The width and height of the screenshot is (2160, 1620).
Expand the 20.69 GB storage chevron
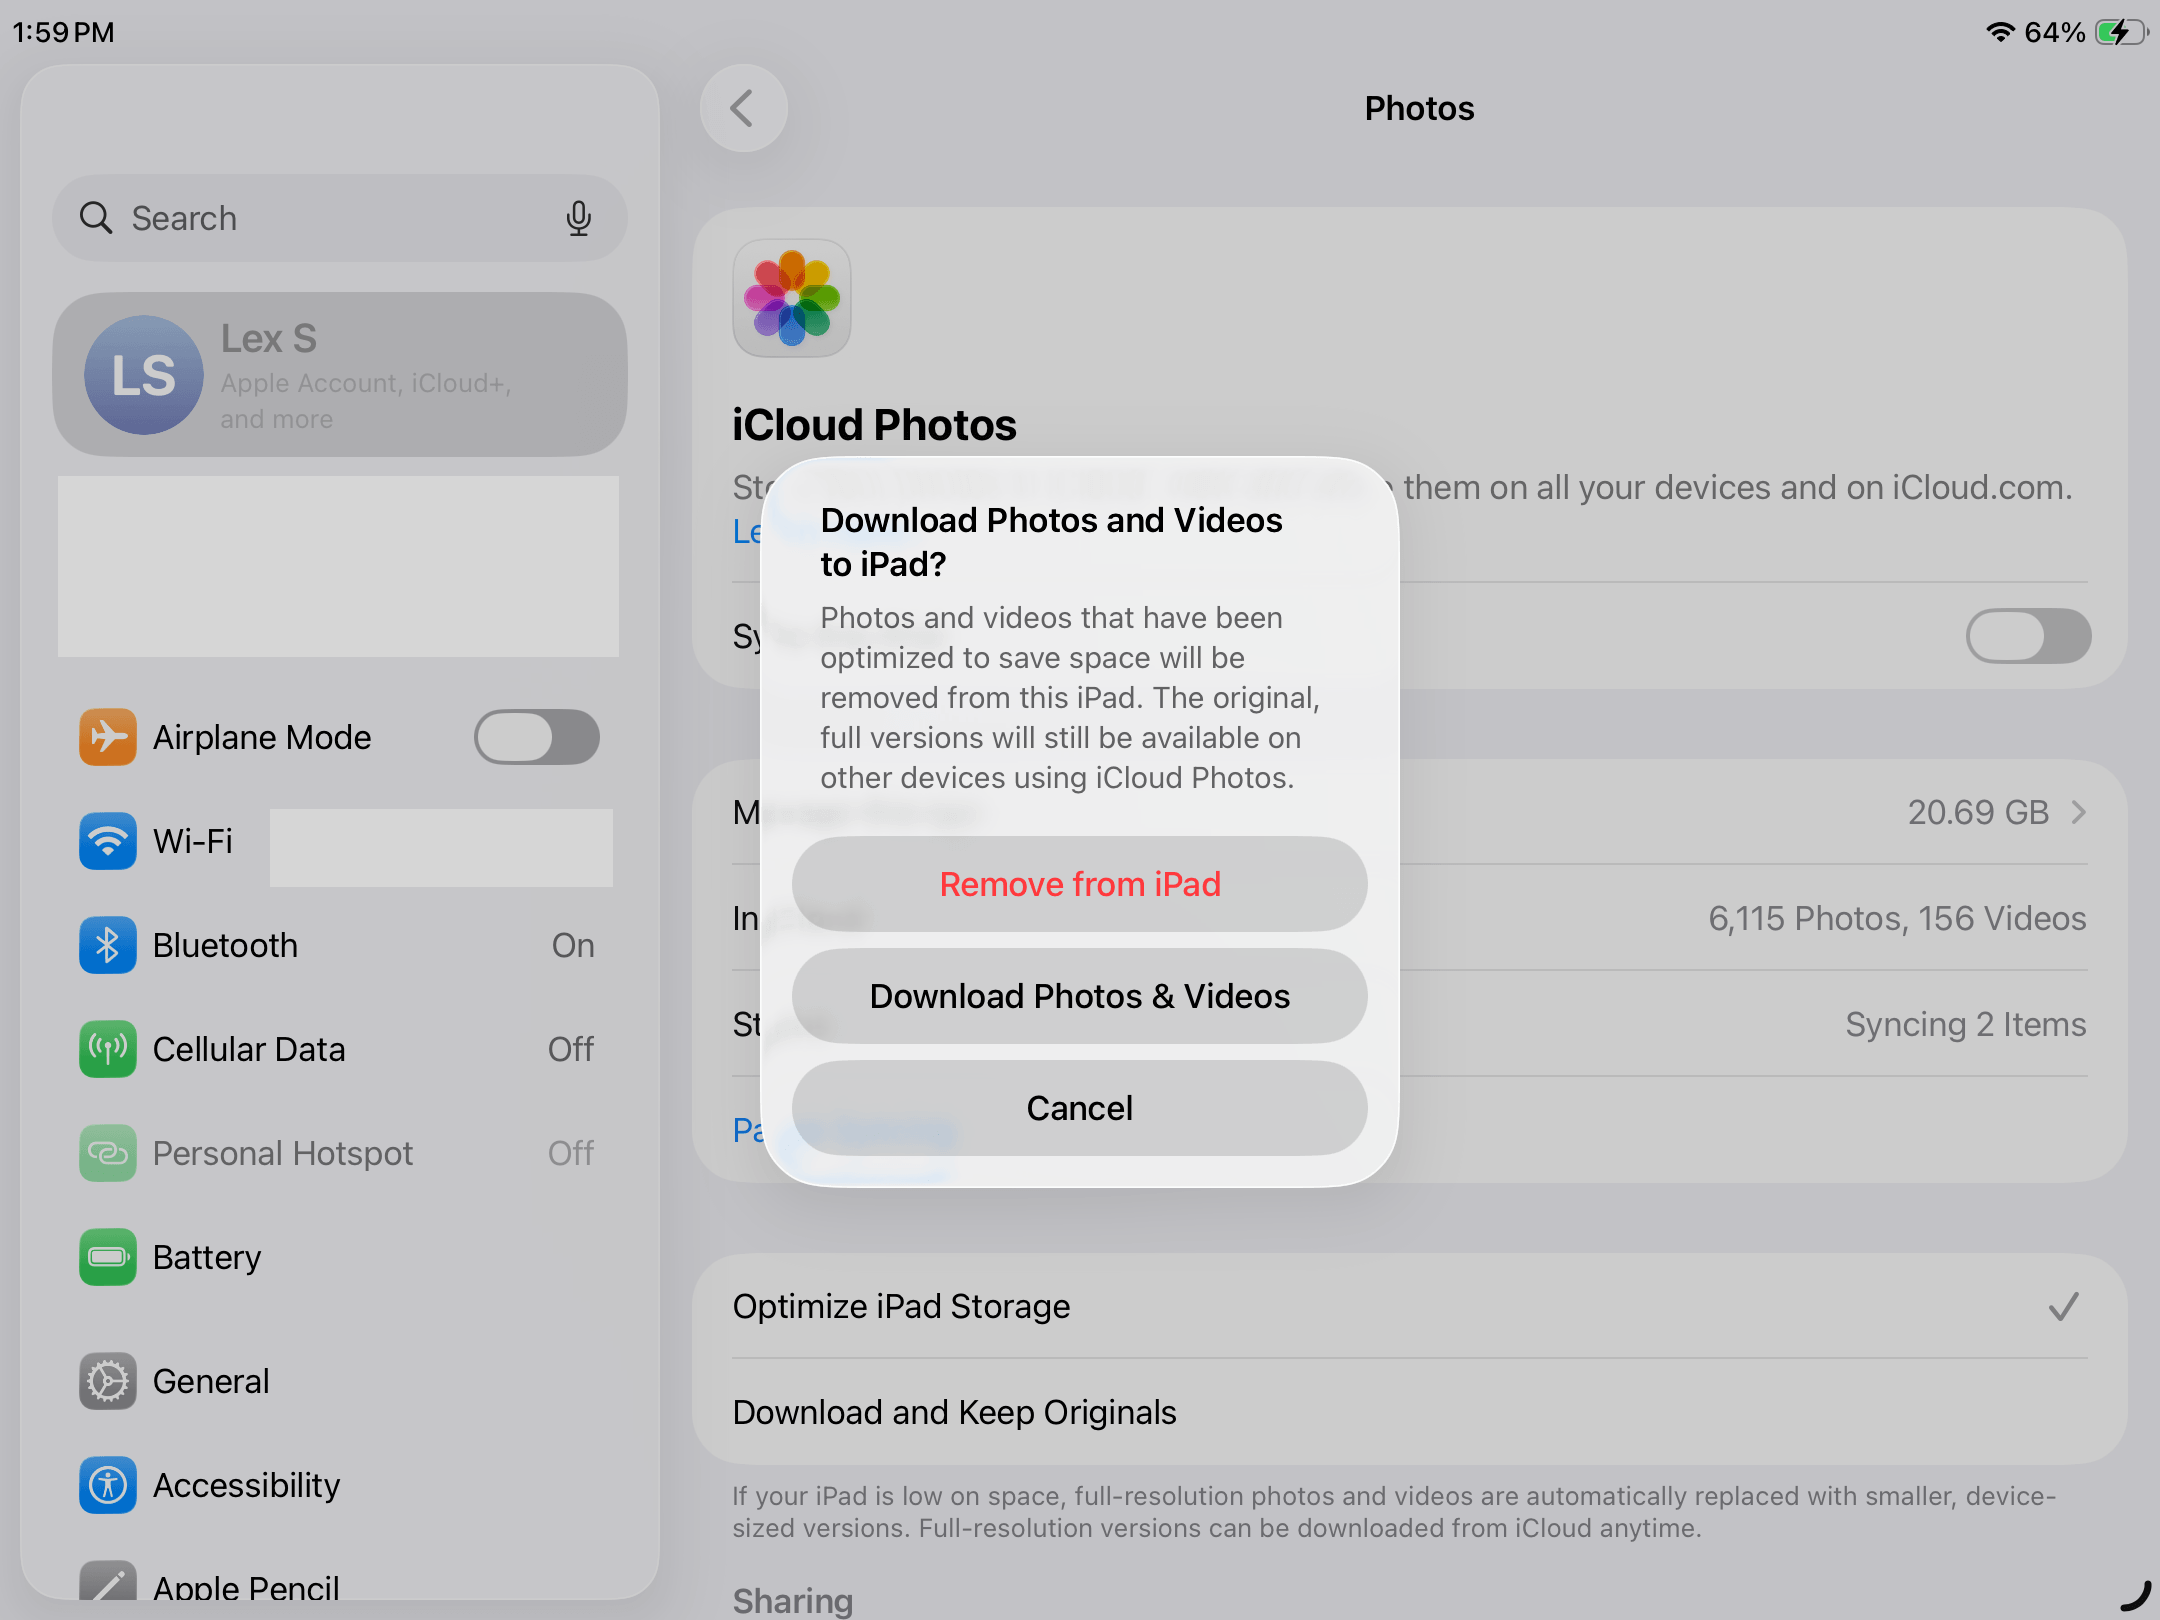click(x=2079, y=812)
